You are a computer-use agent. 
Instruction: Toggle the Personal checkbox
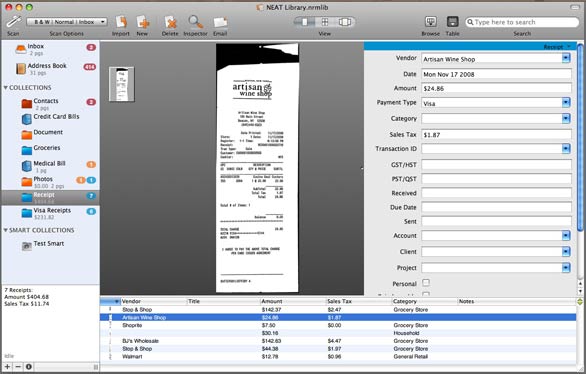tap(426, 282)
